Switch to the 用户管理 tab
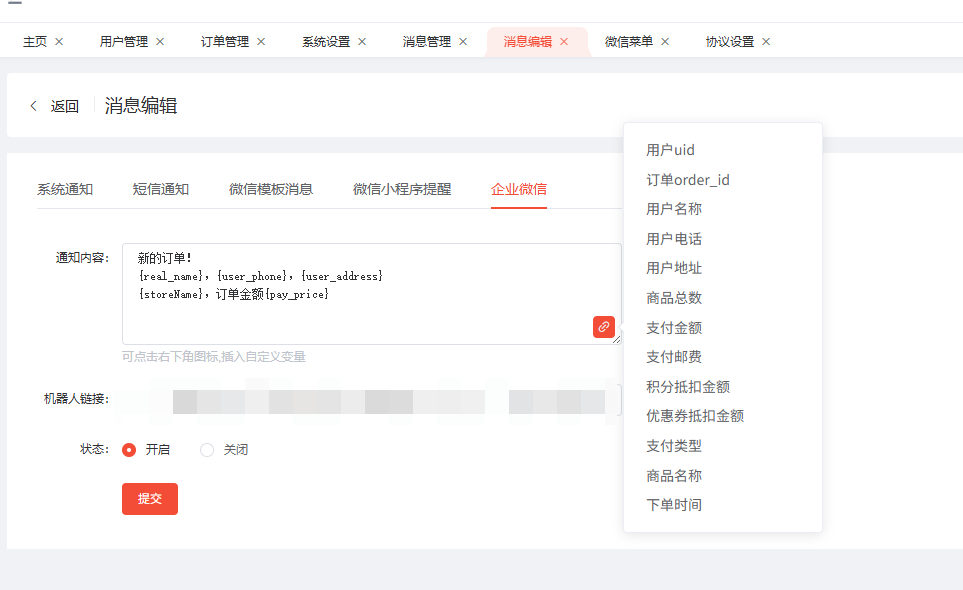 [x=124, y=42]
